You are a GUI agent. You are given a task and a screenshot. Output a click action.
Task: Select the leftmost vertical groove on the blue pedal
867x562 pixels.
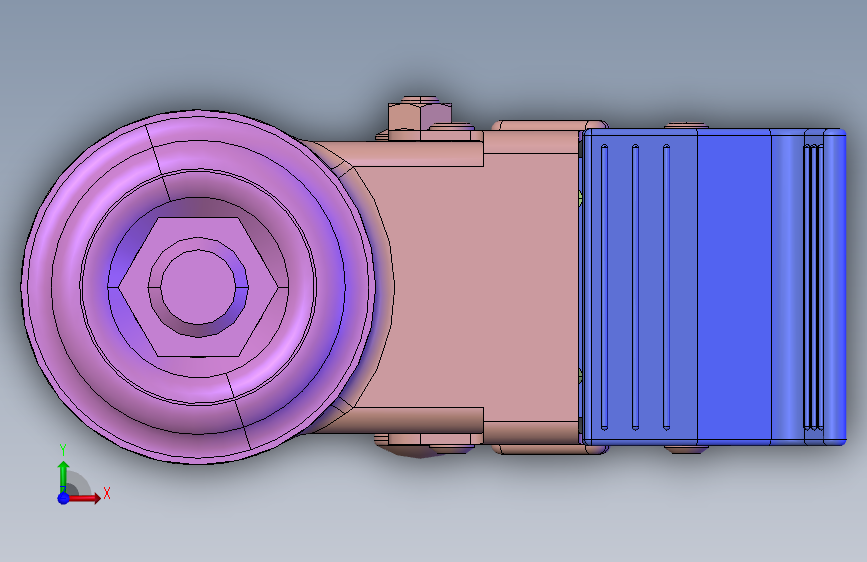pyautogui.click(x=604, y=287)
